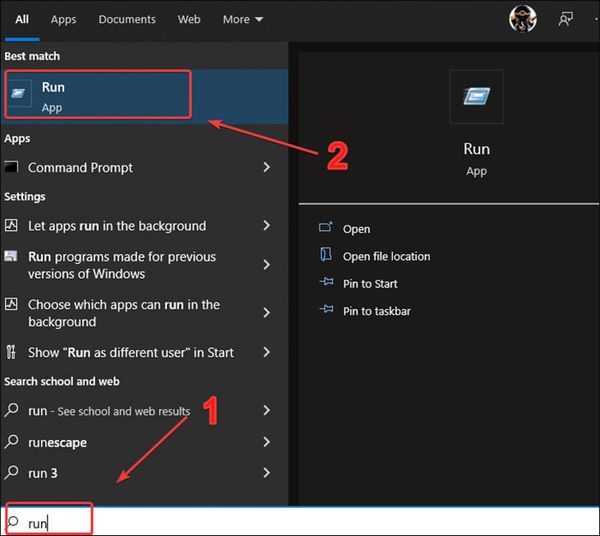Click the Command Prompt icon

(12, 168)
